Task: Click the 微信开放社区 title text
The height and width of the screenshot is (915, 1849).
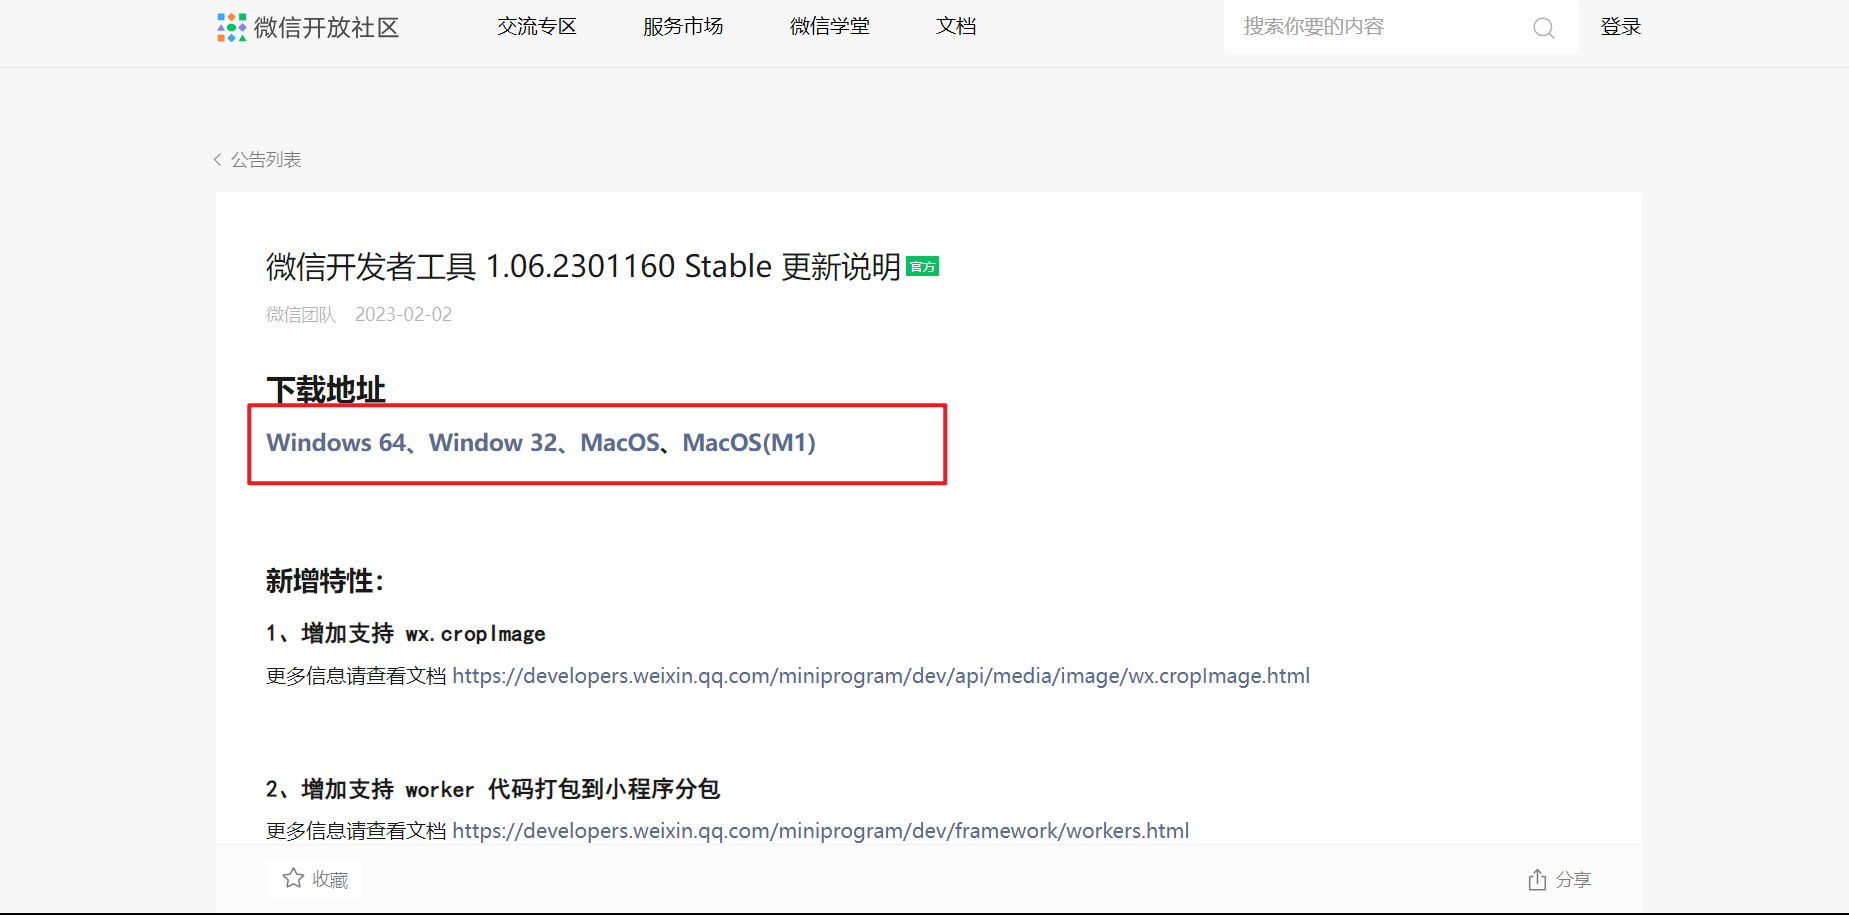Action: tap(327, 27)
